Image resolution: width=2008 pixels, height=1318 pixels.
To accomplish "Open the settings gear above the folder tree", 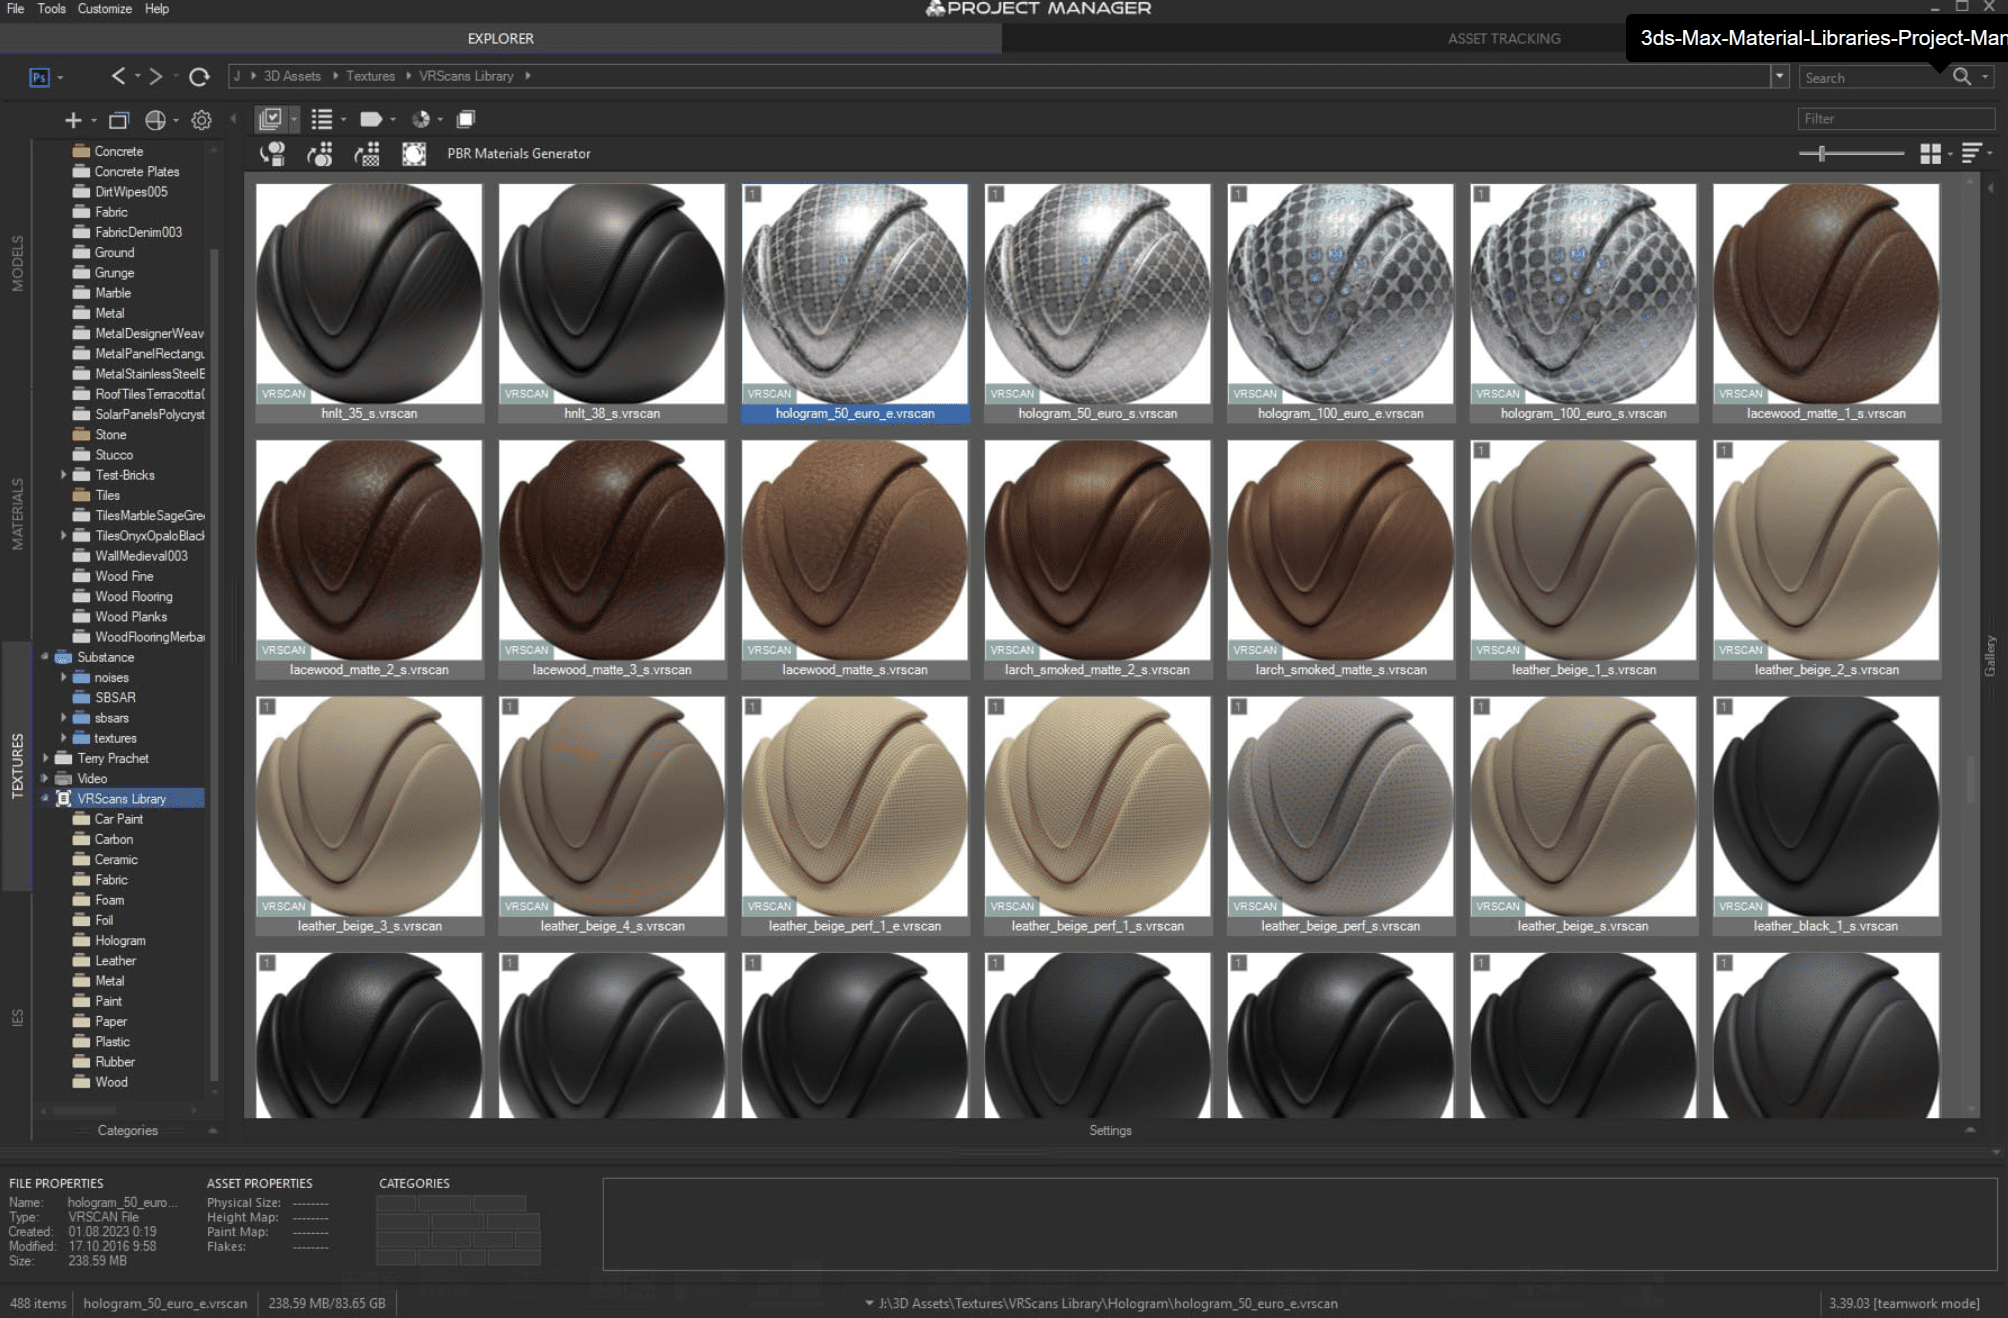I will tap(201, 120).
